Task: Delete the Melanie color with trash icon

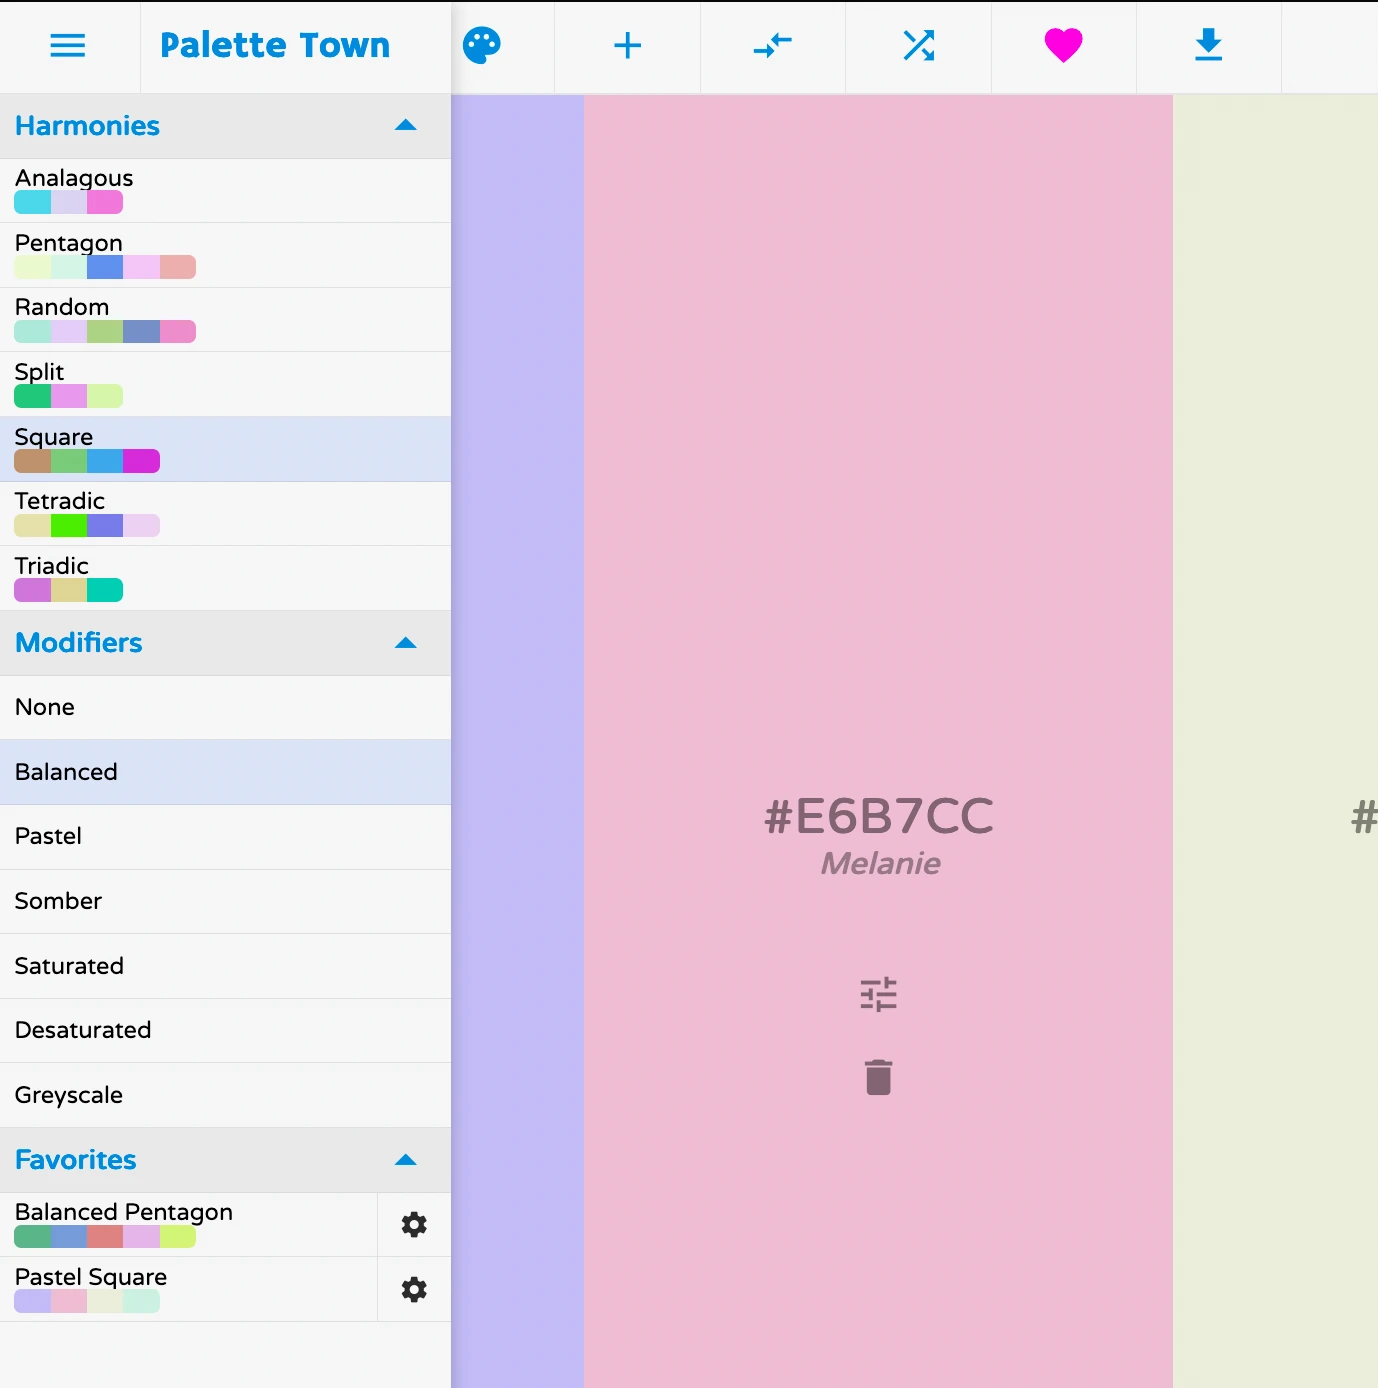Action: [878, 1077]
